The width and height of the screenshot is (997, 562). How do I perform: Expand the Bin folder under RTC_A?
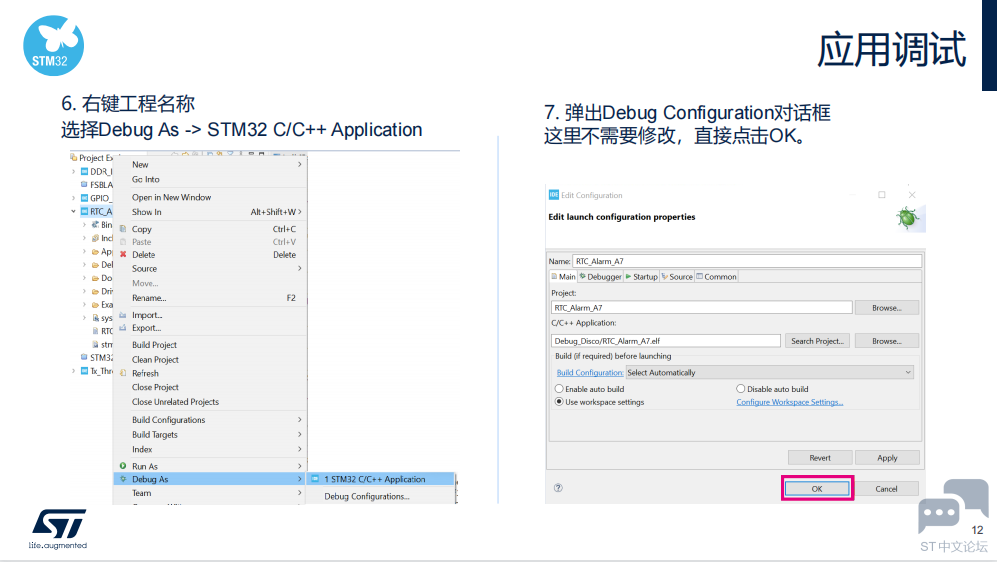tap(84, 224)
